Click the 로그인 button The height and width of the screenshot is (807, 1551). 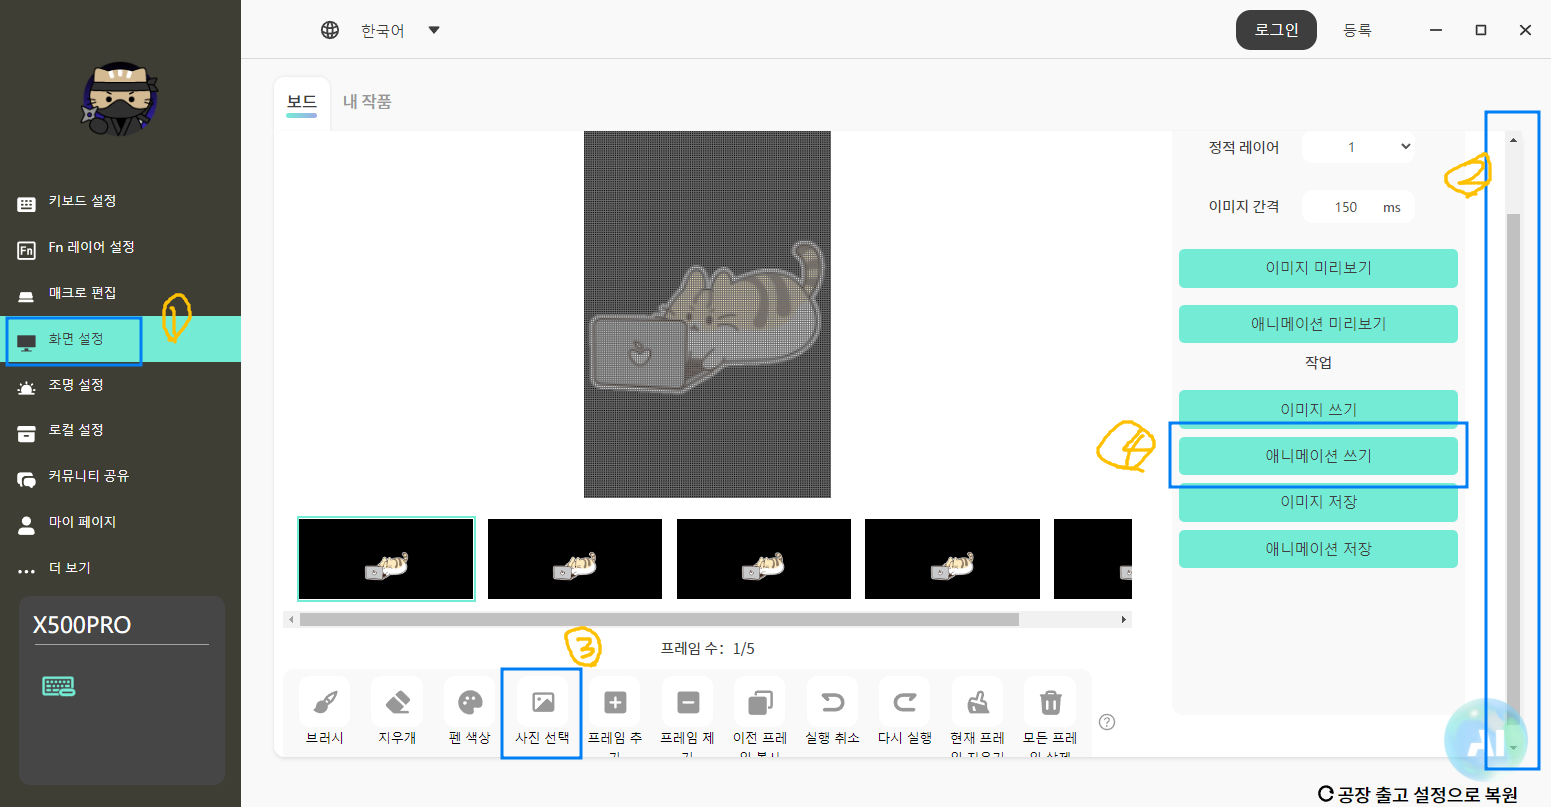(x=1277, y=30)
